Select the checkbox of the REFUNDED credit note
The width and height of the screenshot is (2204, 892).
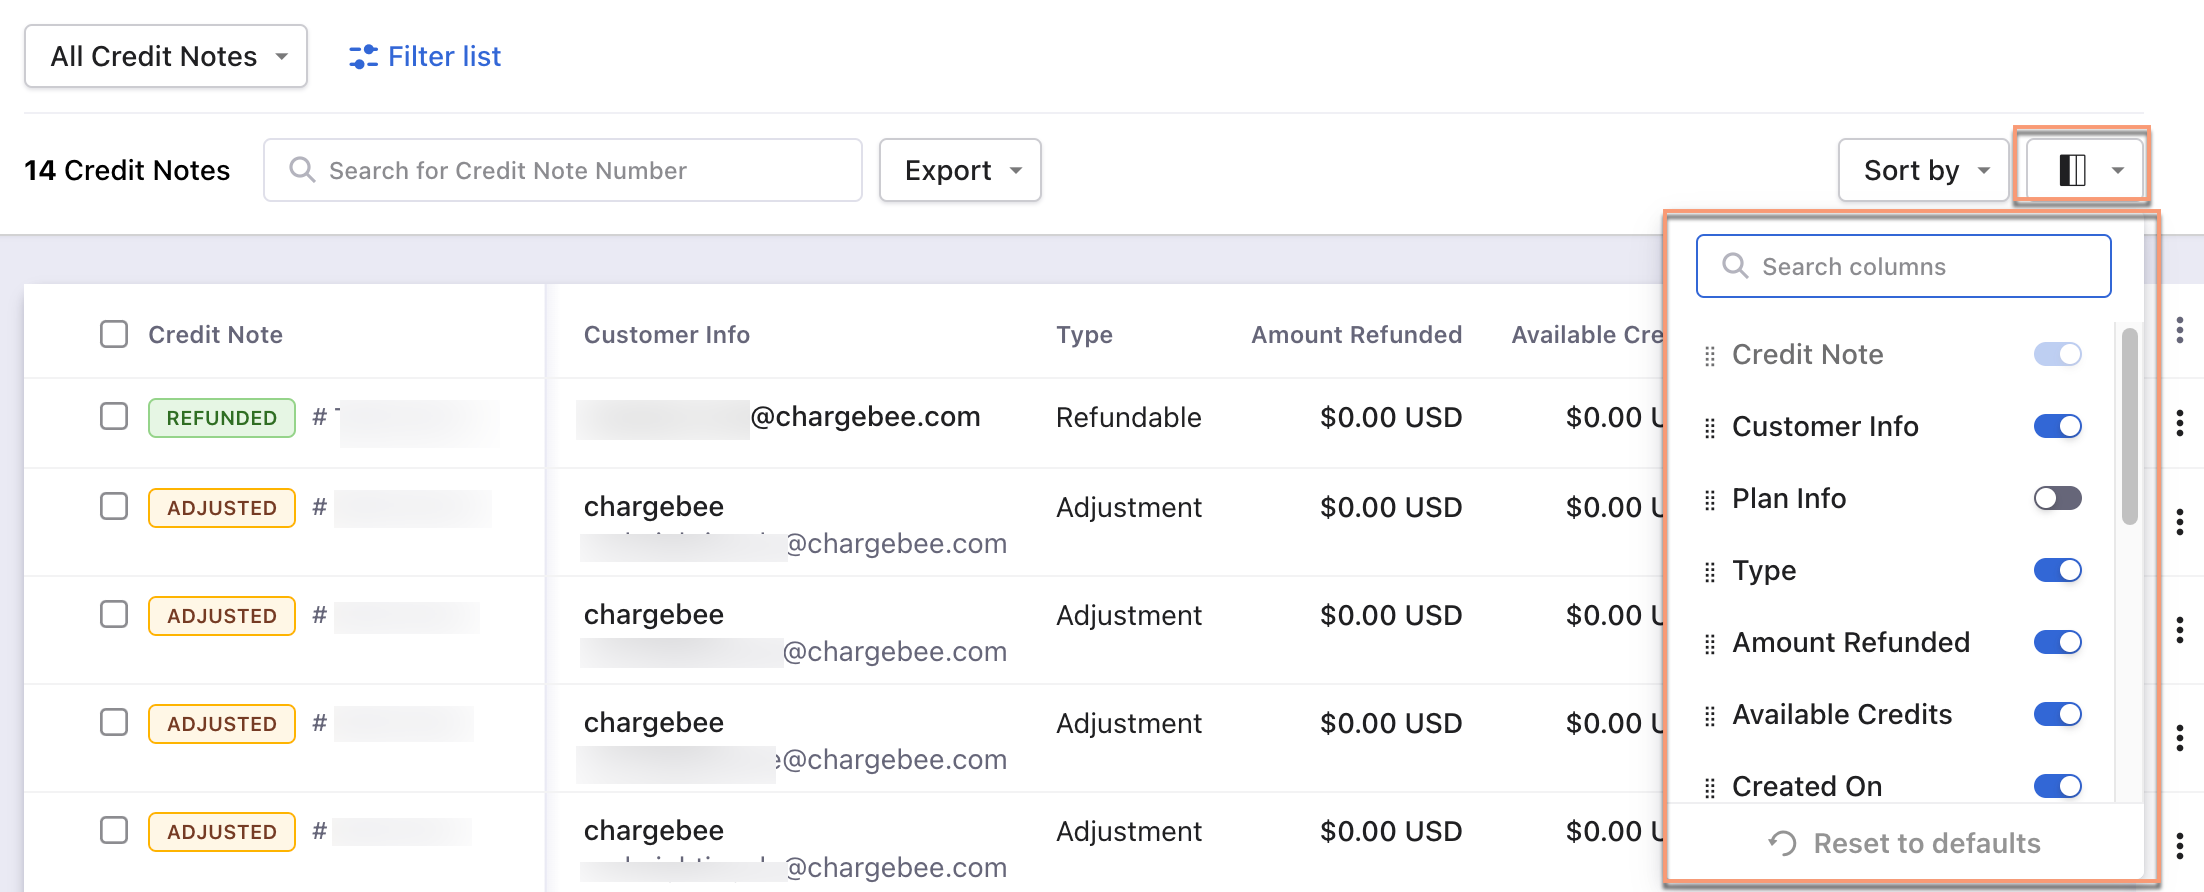[x=114, y=416]
